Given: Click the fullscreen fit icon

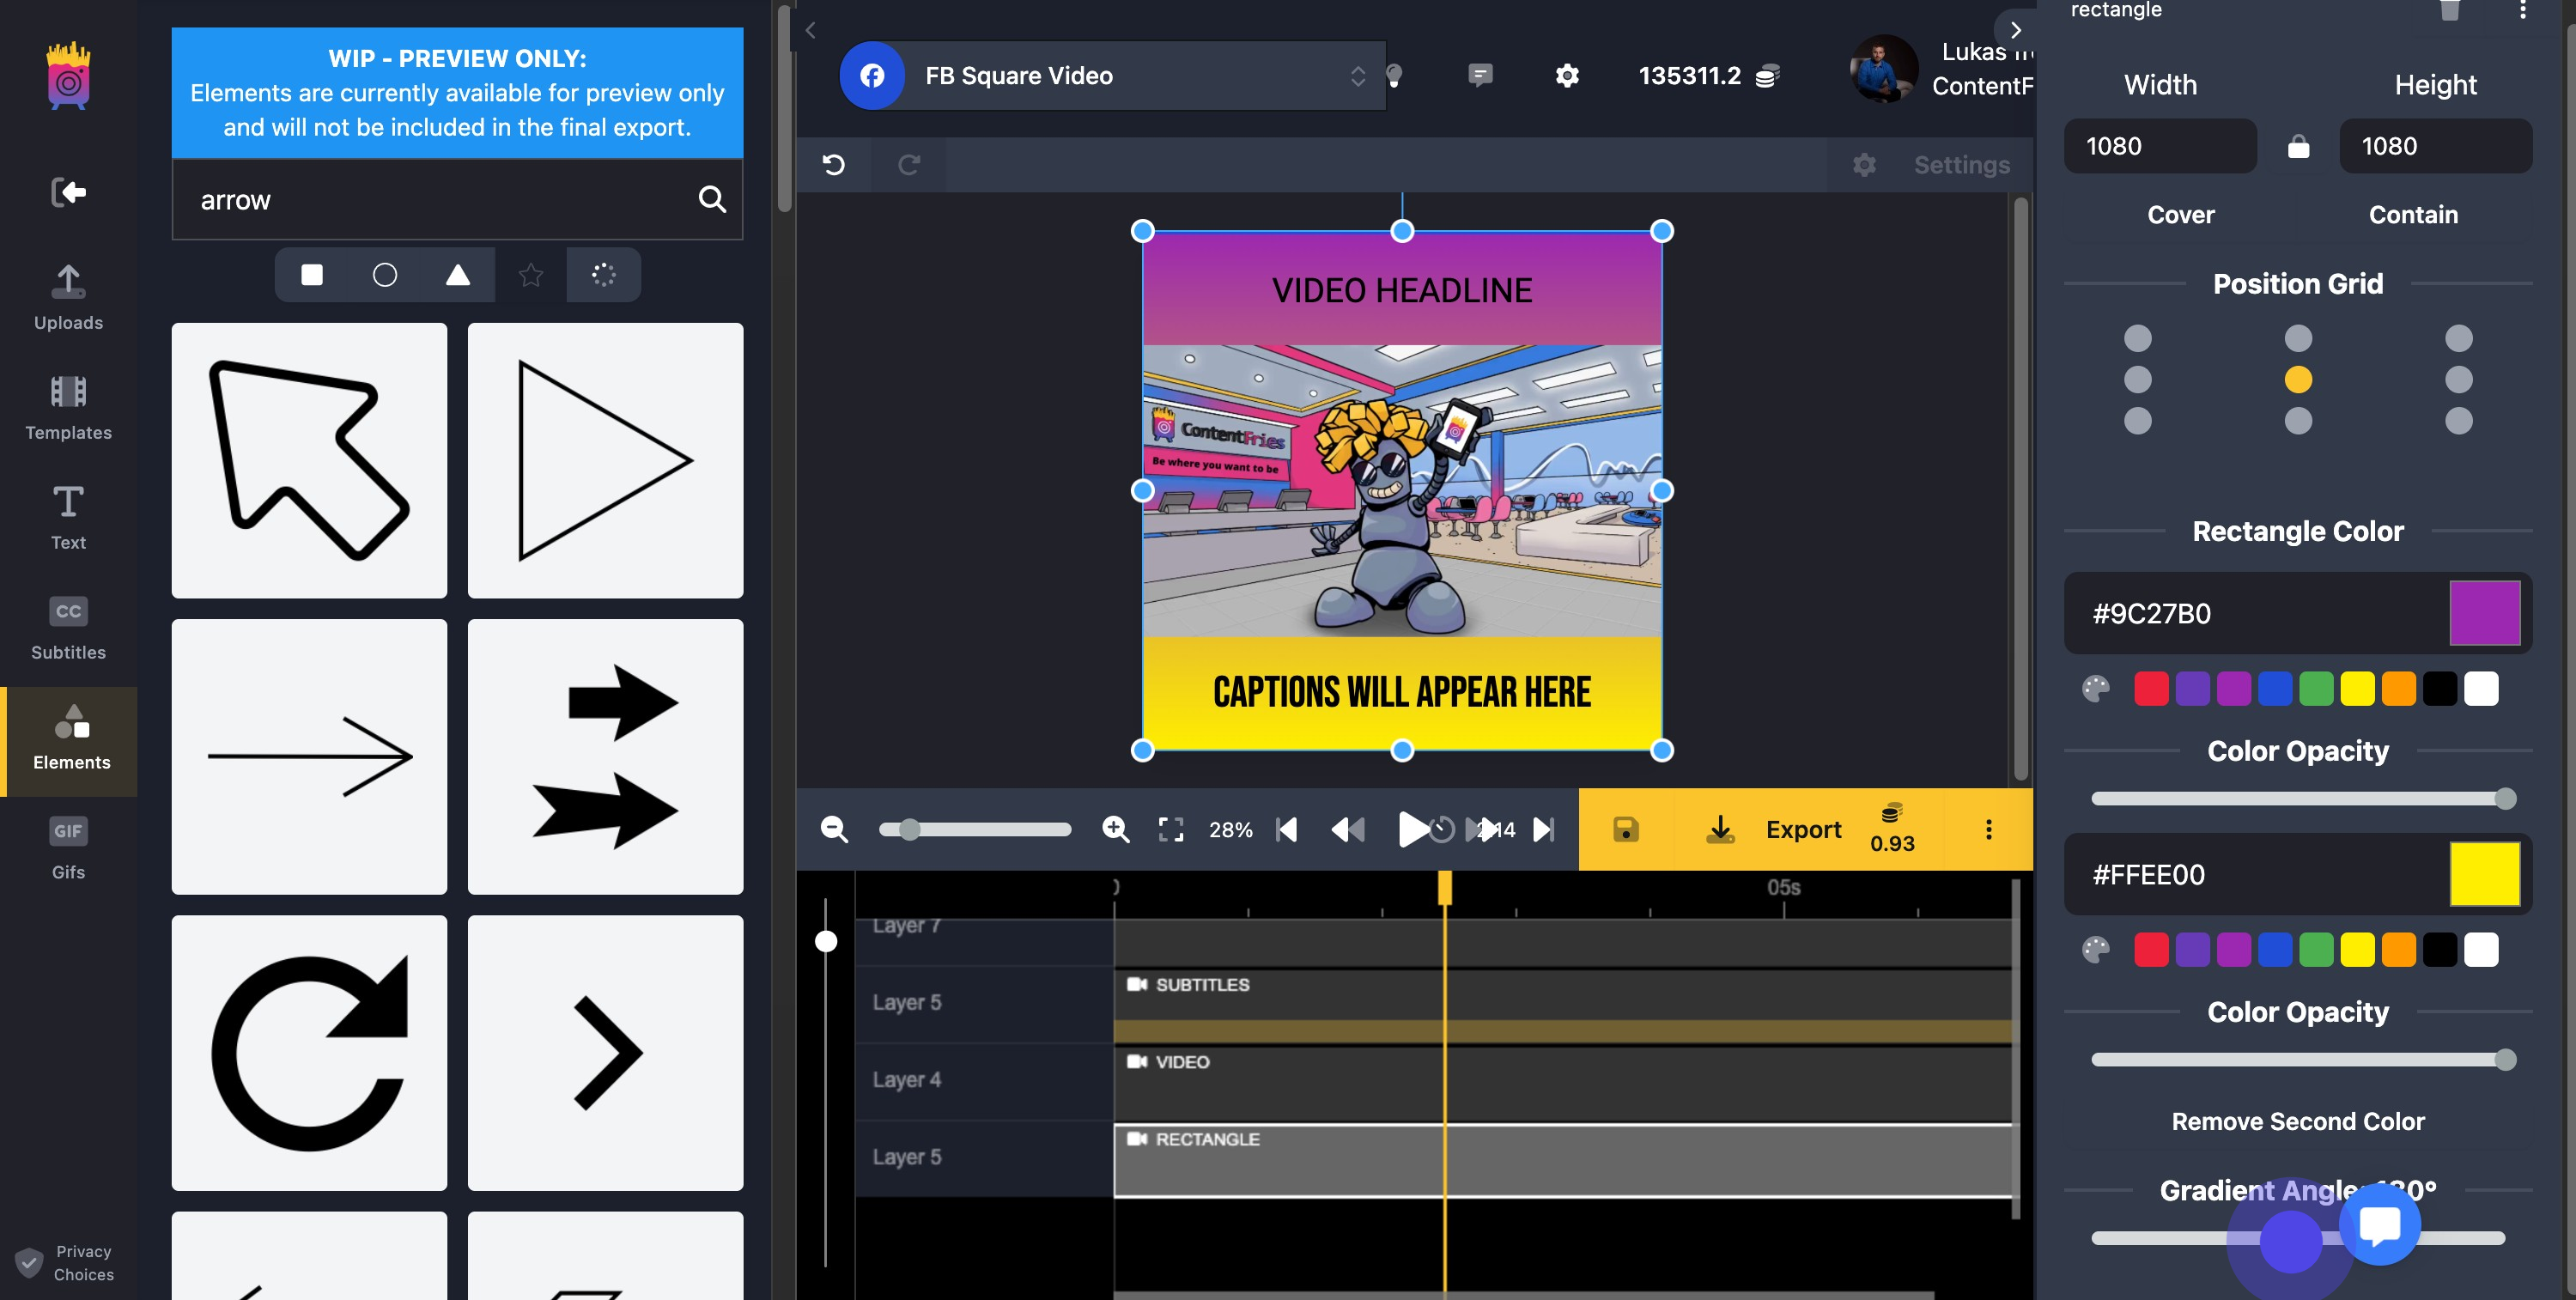Looking at the screenshot, I should coord(1170,829).
